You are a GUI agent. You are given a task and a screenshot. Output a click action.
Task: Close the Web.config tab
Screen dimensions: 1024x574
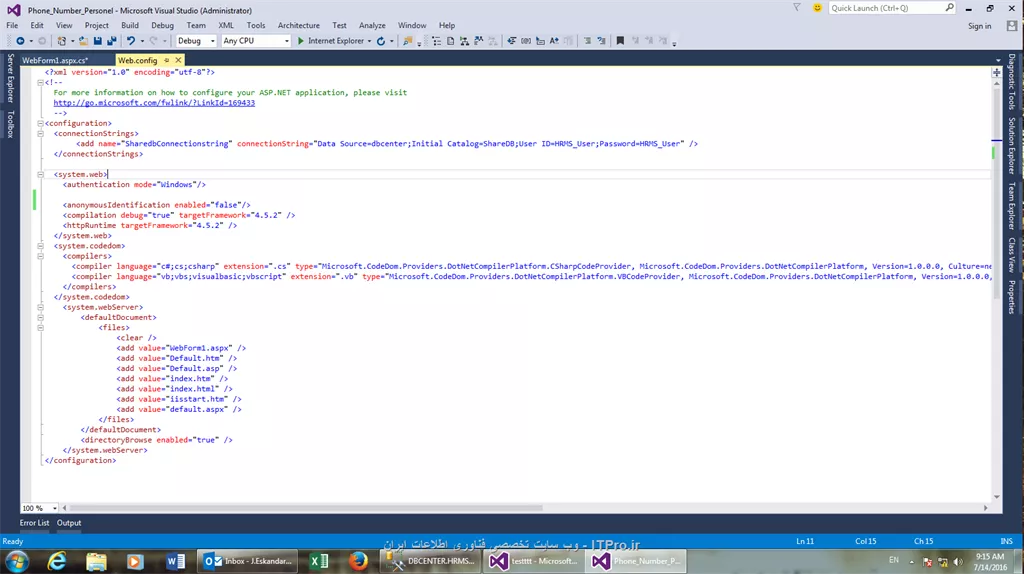[x=178, y=60]
